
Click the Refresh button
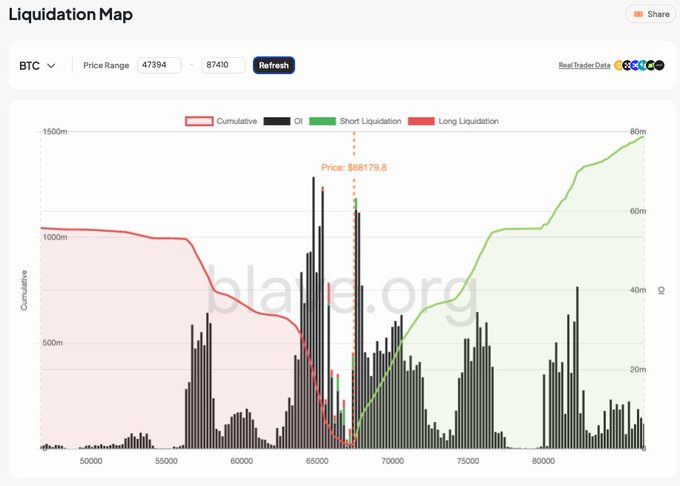[274, 65]
